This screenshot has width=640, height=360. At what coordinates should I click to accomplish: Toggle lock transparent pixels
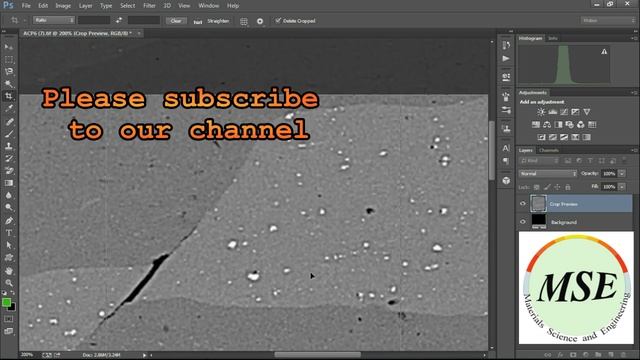coord(537,187)
